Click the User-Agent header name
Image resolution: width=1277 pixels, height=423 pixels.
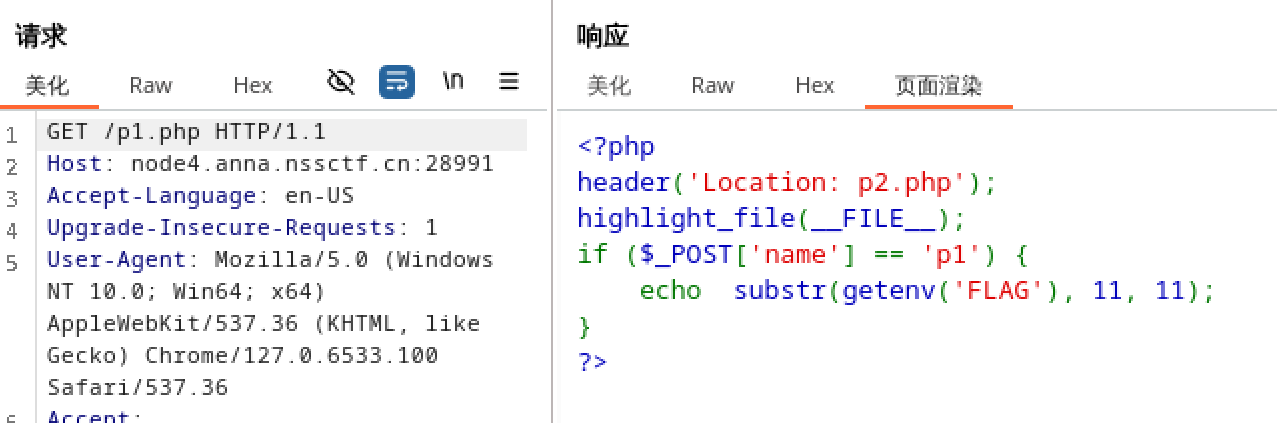coord(116,260)
